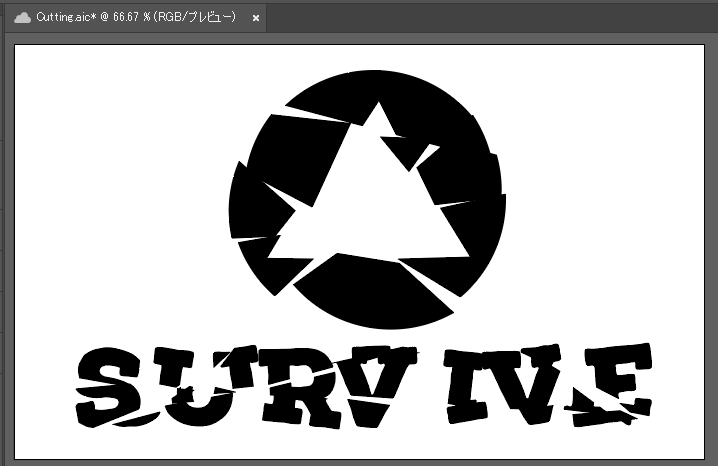Click the cloud document icon in tab

pos(22,18)
